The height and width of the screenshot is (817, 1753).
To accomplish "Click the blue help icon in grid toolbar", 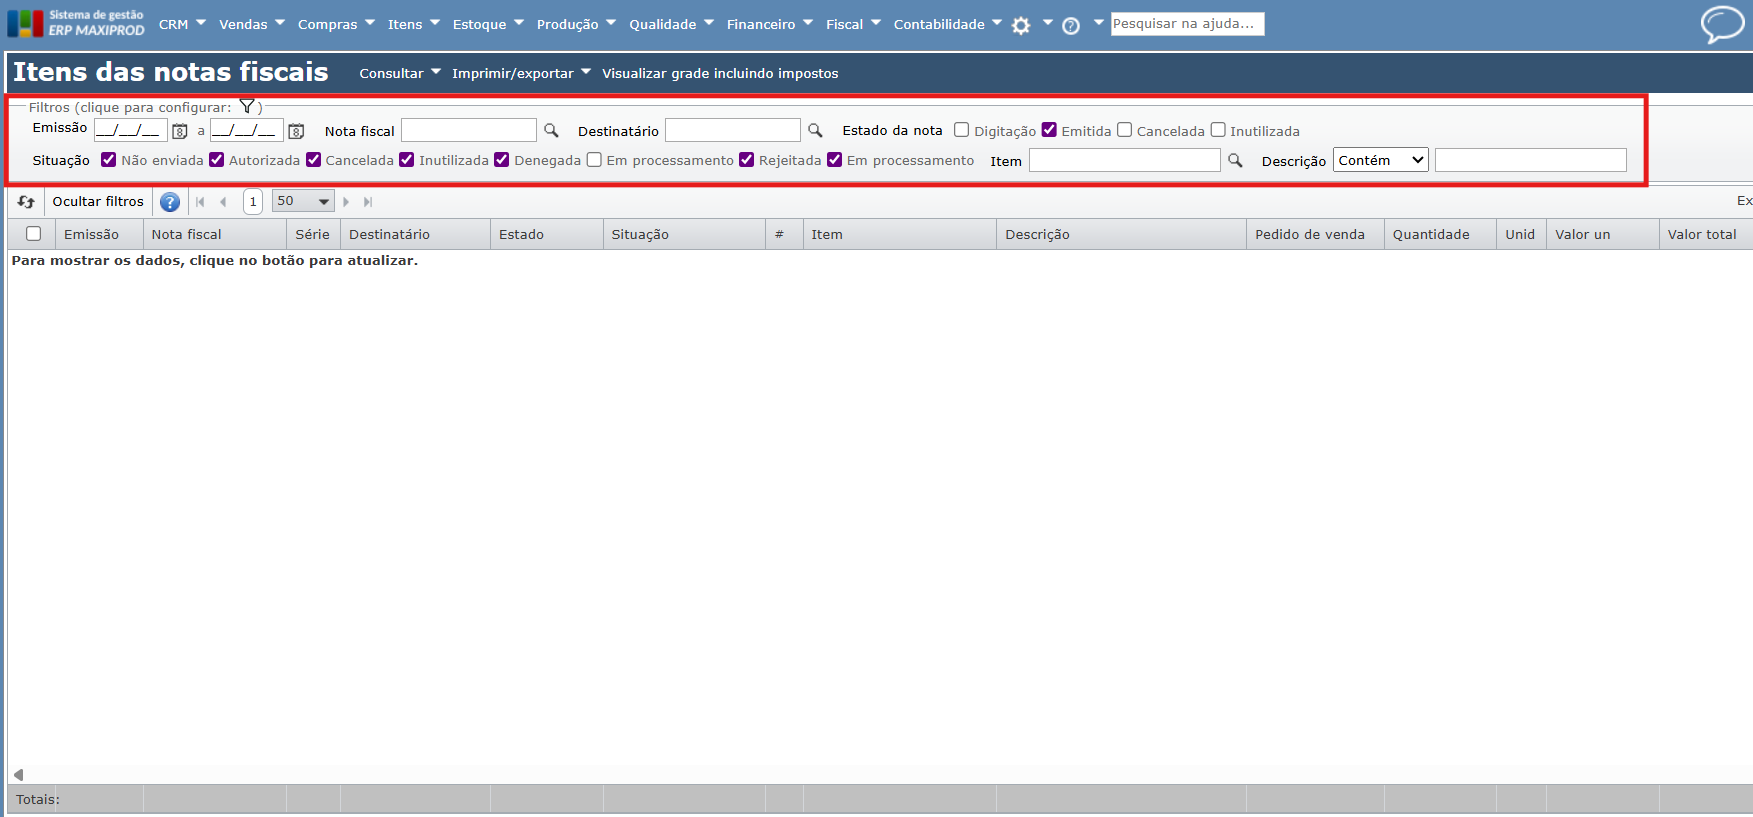I will [x=170, y=202].
